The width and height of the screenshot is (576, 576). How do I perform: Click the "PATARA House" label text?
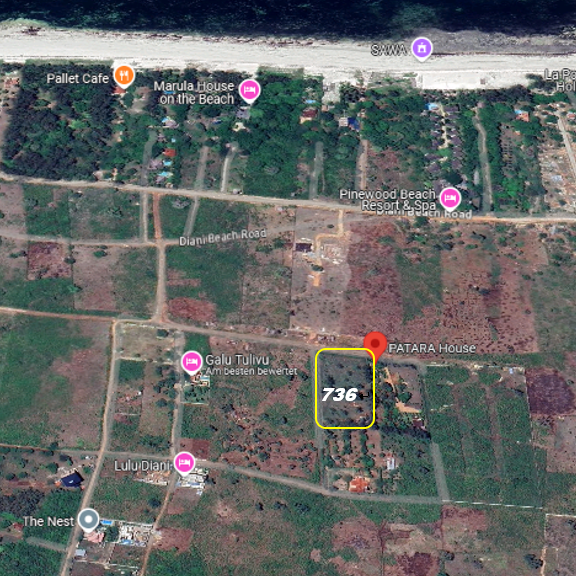tap(432, 348)
